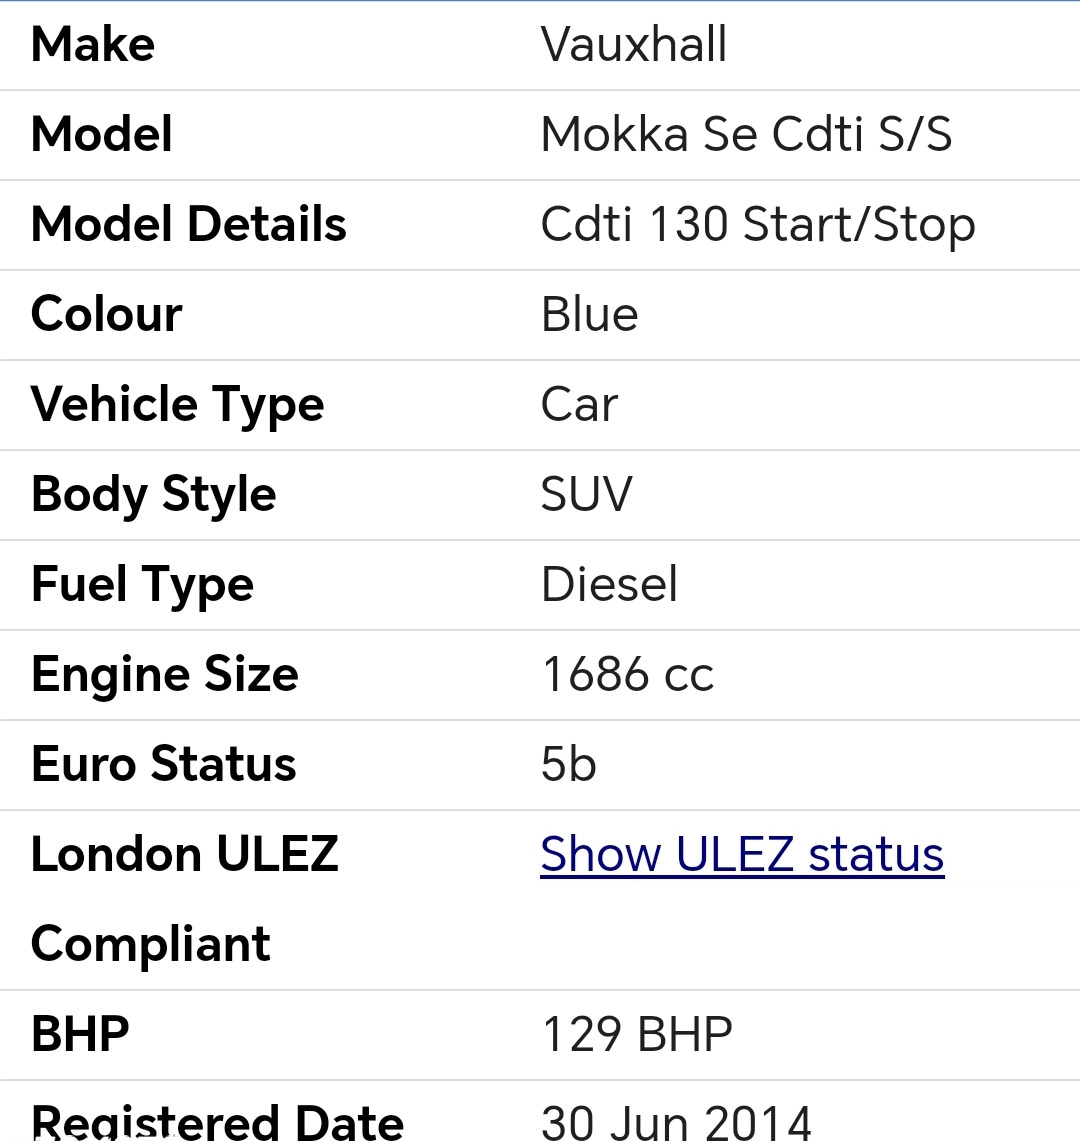Tap the London ULEZ Compliant label

click(x=185, y=898)
